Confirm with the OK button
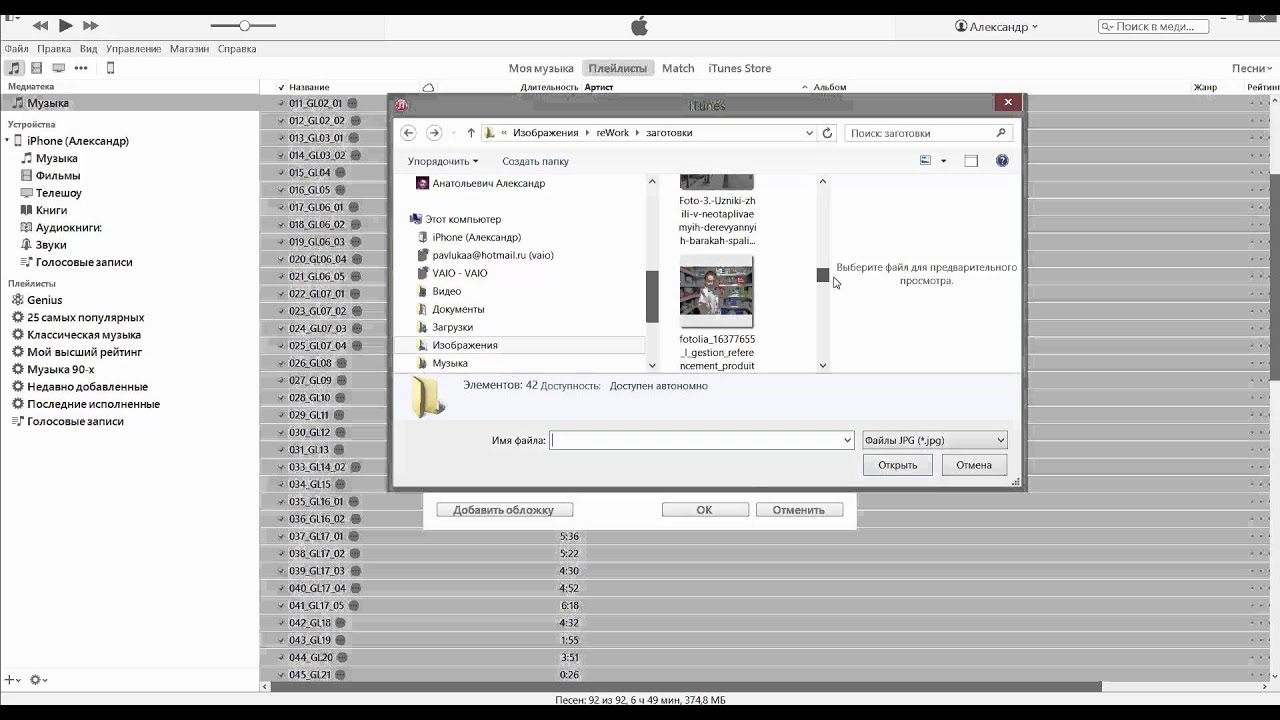Viewport: 1280px width, 720px height. coord(705,510)
